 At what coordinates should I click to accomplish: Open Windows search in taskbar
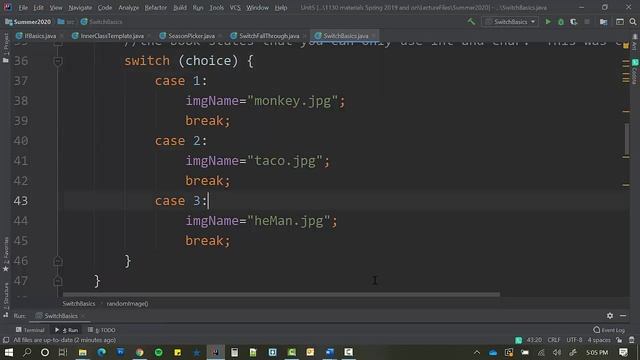(27, 352)
